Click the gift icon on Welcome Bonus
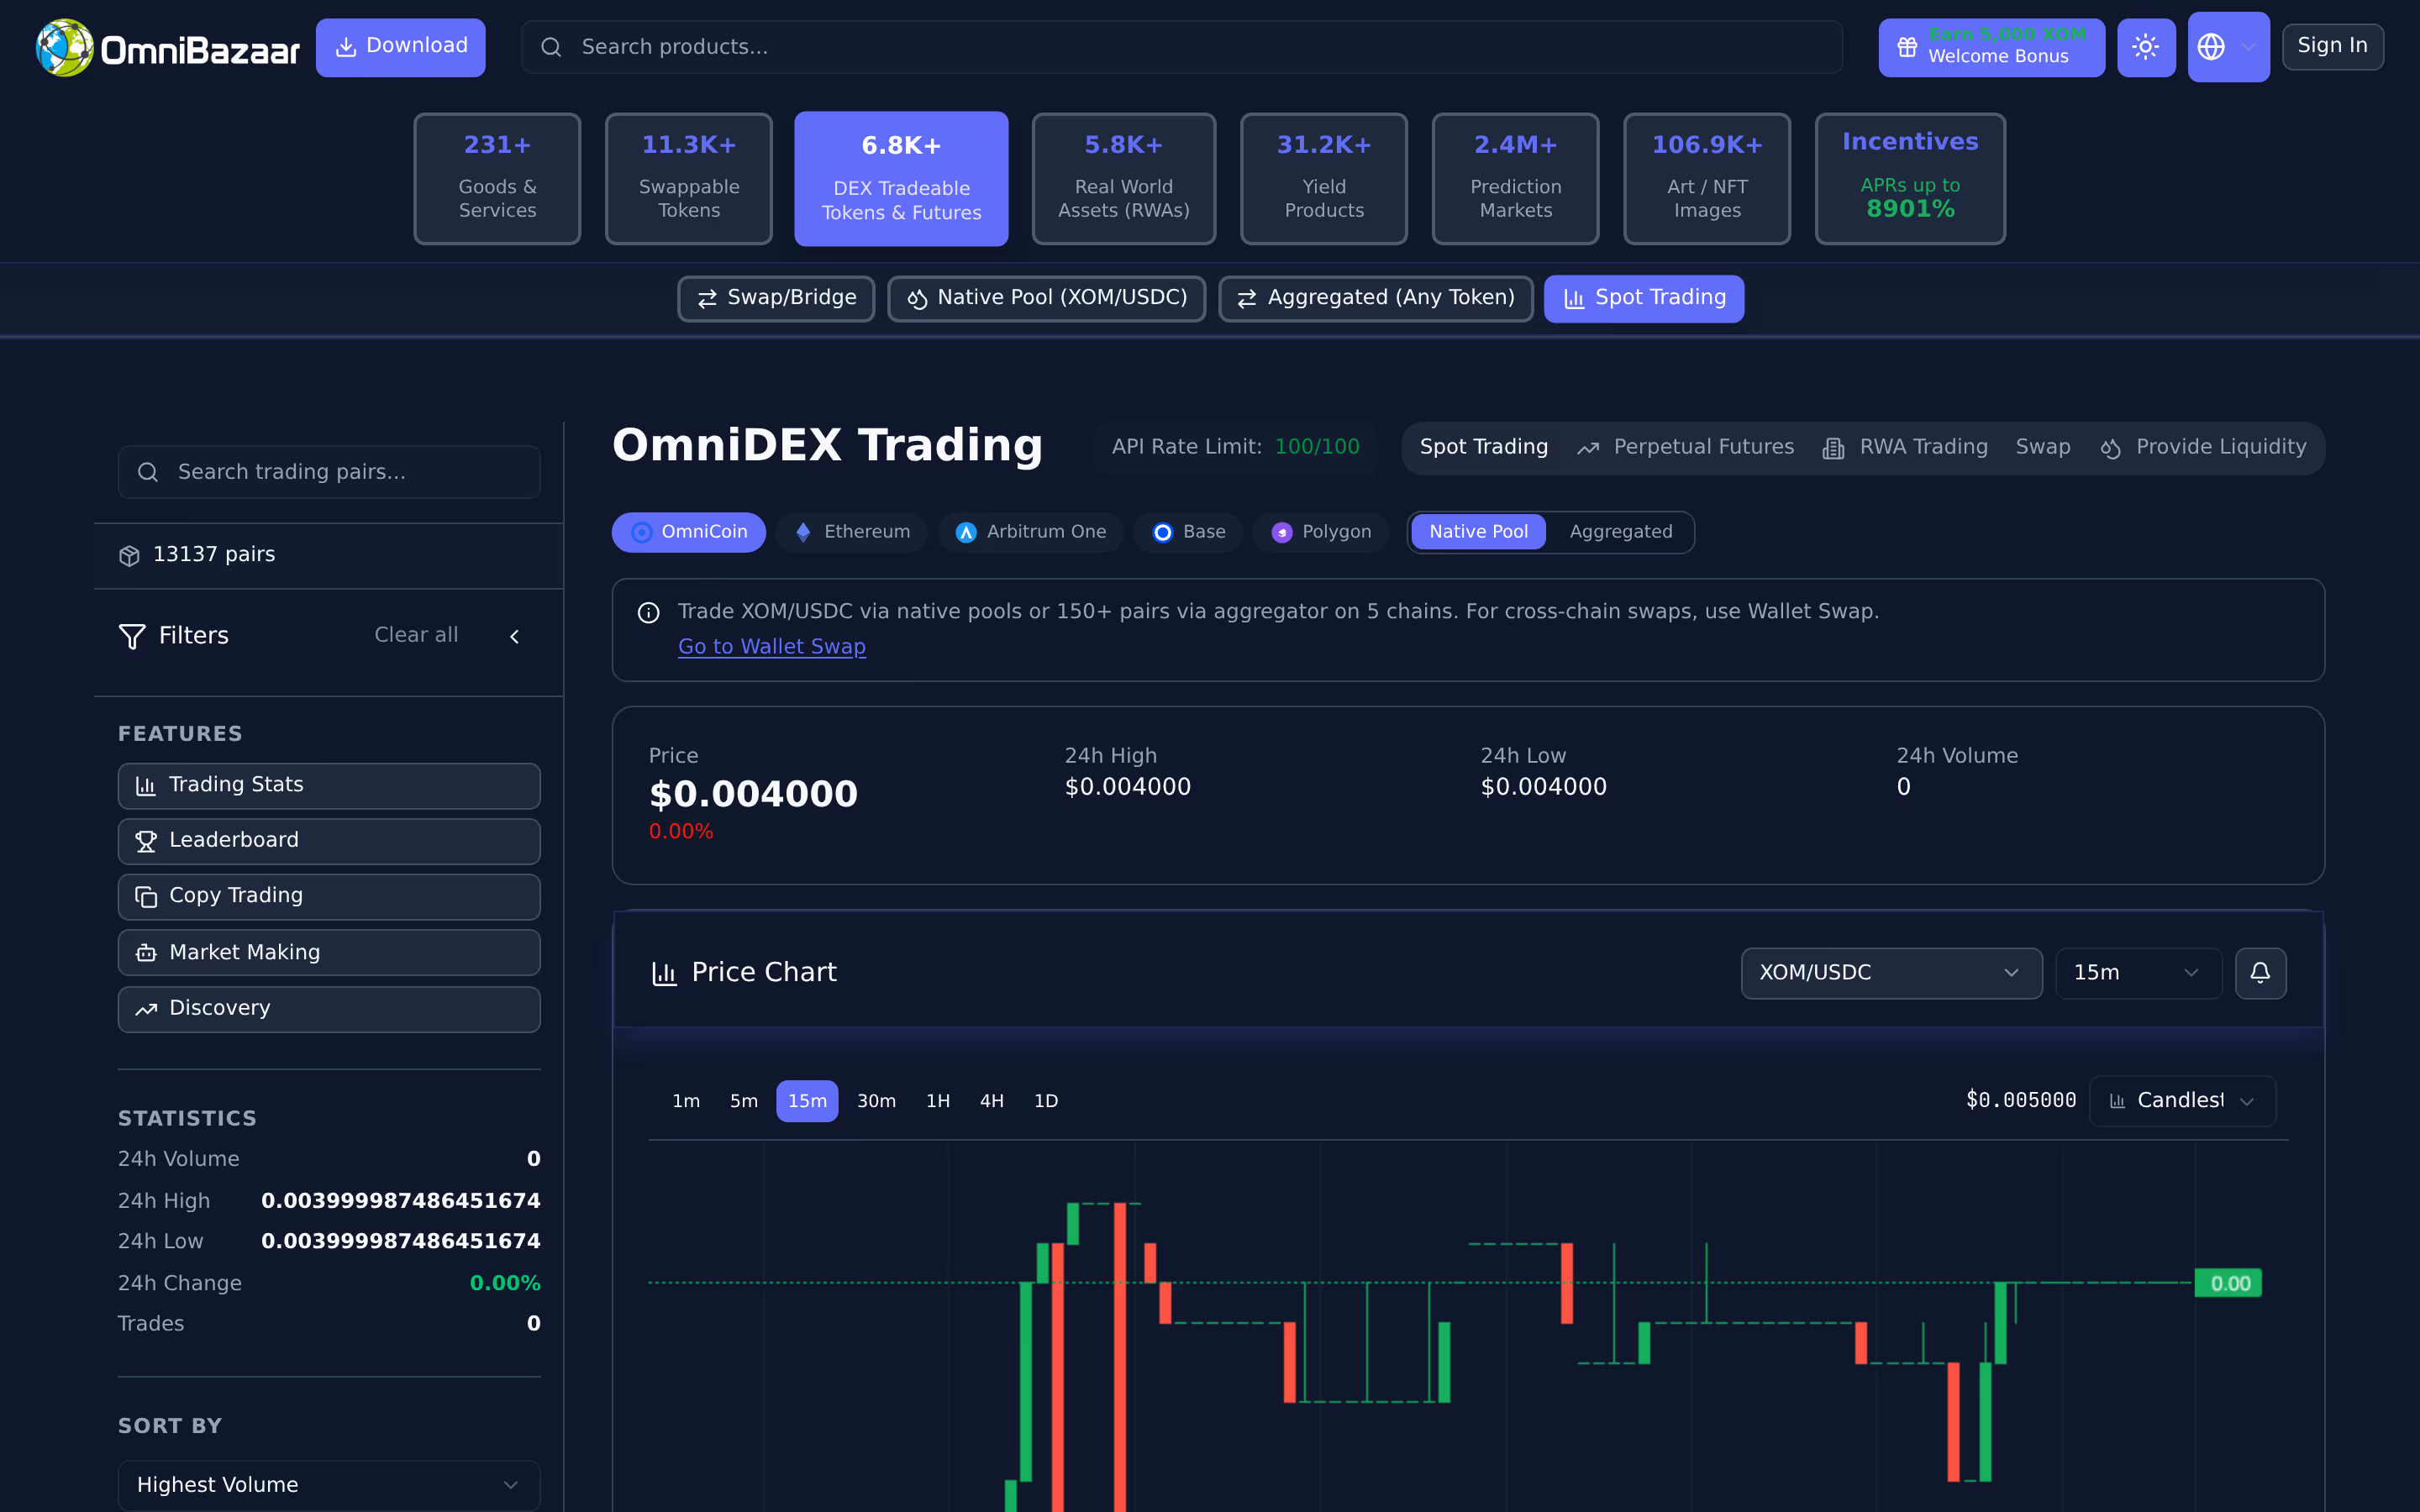The height and width of the screenshot is (1512, 2420). tap(1907, 47)
